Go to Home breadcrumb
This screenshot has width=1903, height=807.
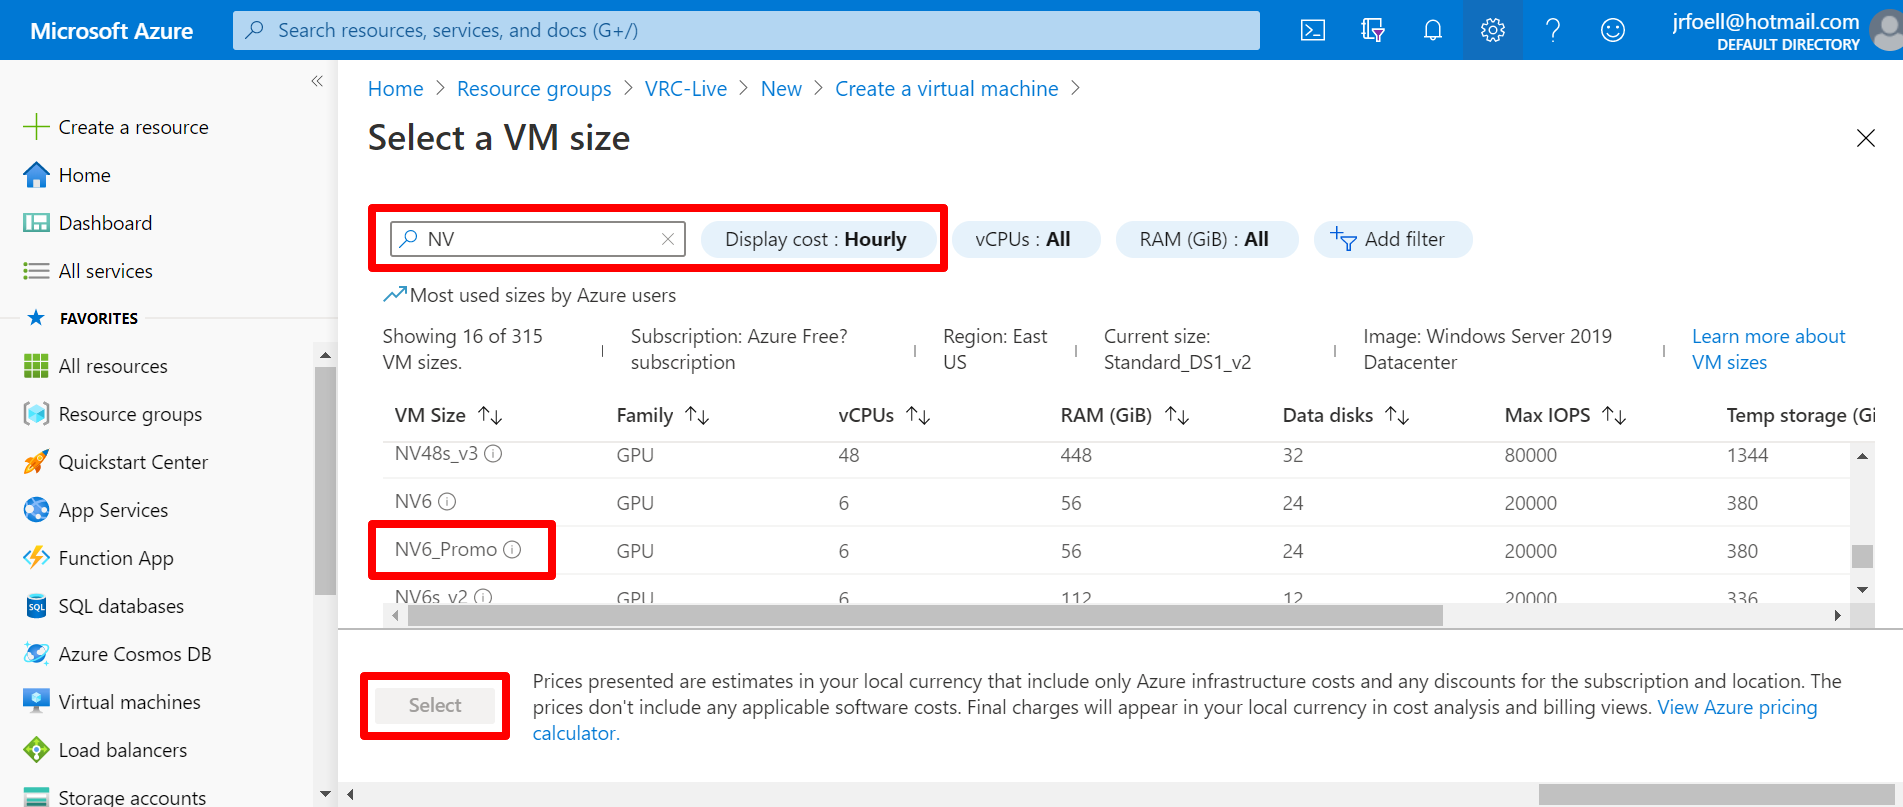click(x=396, y=89)
